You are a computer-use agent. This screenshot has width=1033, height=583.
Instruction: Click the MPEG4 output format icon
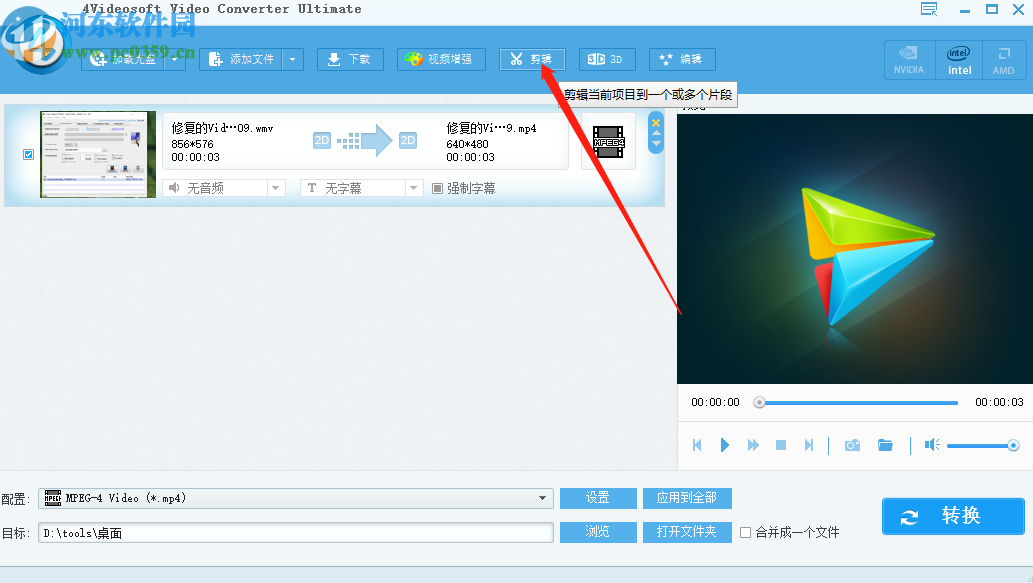click(x=608, y=142)
